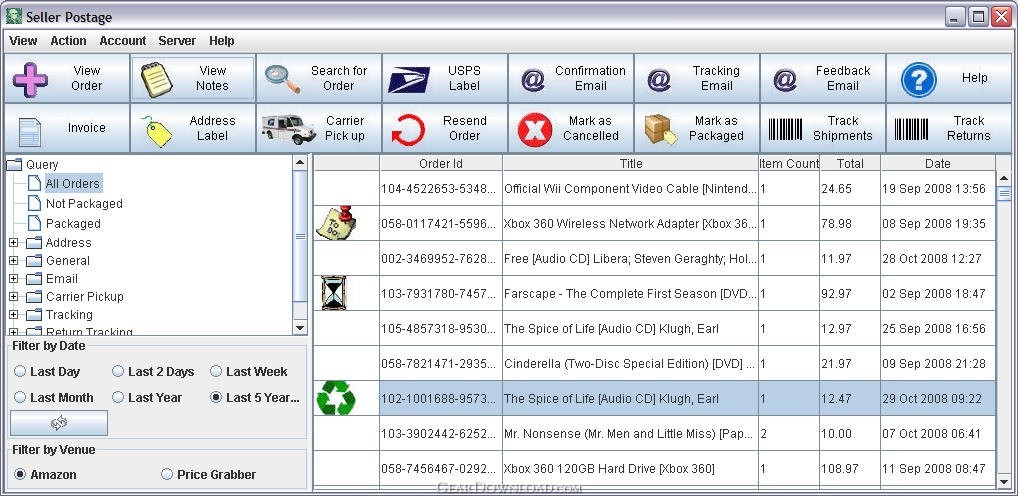Click query tree scrollbar down arrow
Screen dimensions: 1018x496
pos(299,329)
